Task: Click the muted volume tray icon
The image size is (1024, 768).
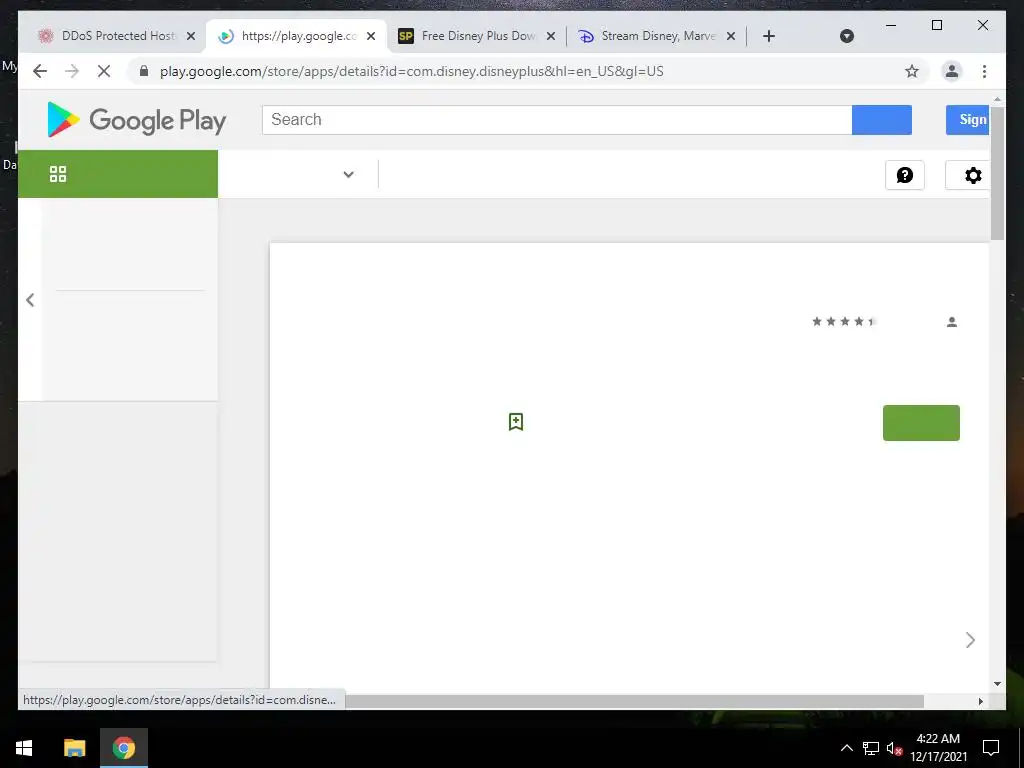Action: 894,748
